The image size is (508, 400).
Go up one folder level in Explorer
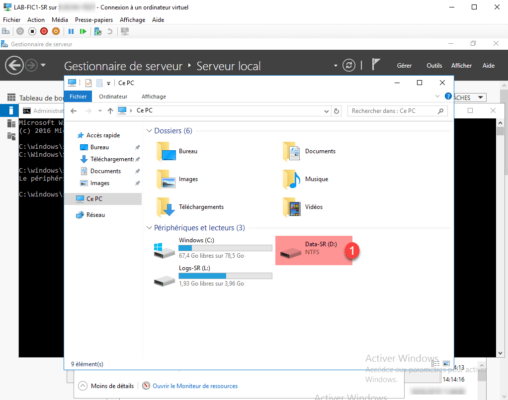[110, 111]
